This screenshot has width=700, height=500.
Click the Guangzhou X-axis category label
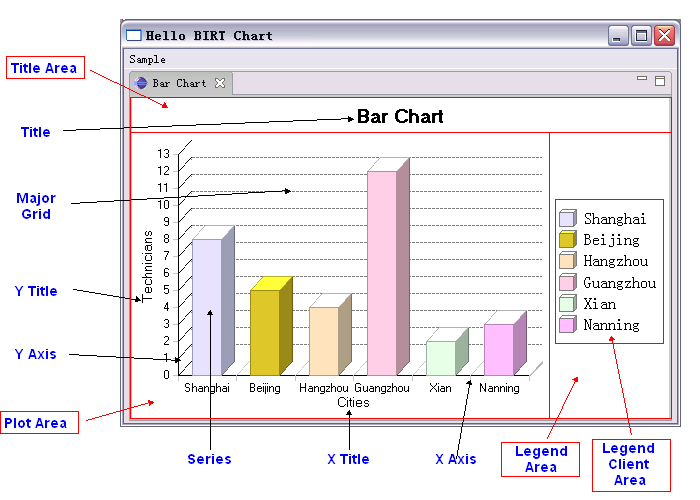[x=382, y=388]
